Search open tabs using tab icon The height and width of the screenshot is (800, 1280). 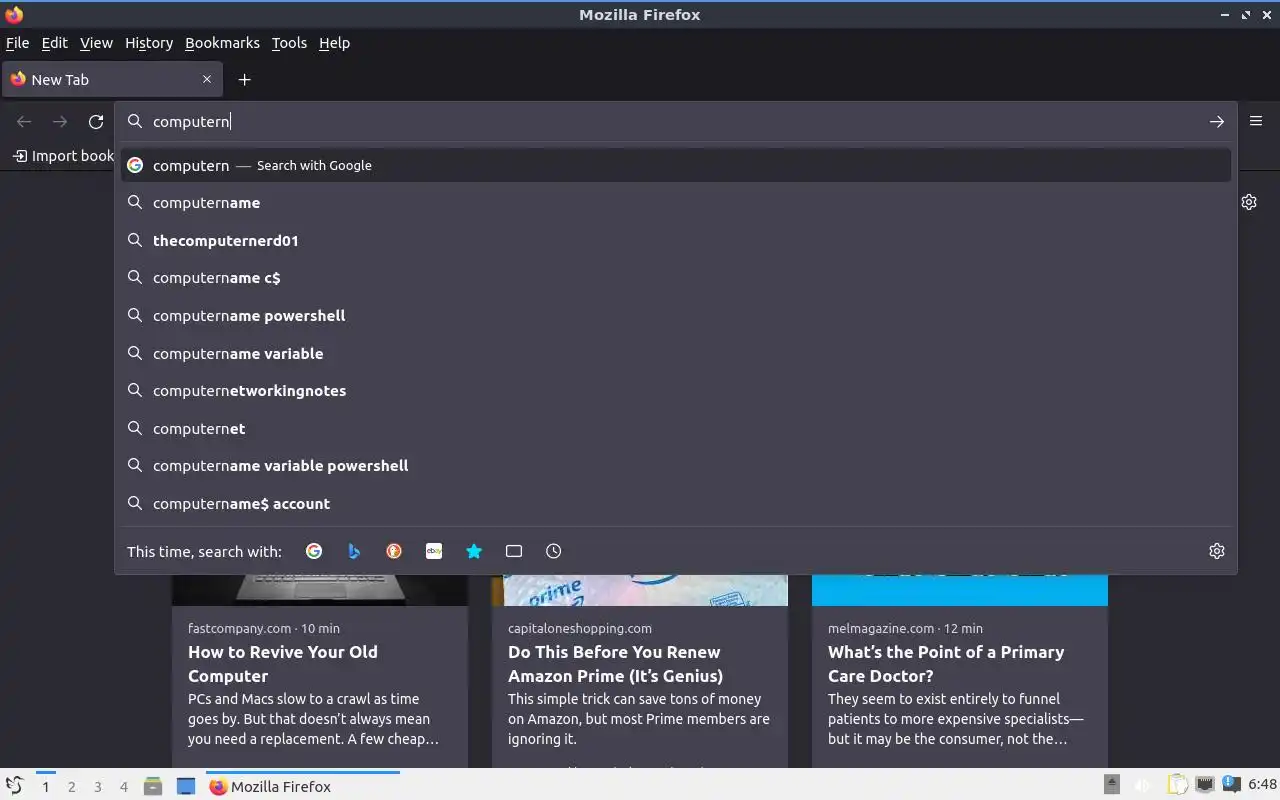tap(514, 551)
